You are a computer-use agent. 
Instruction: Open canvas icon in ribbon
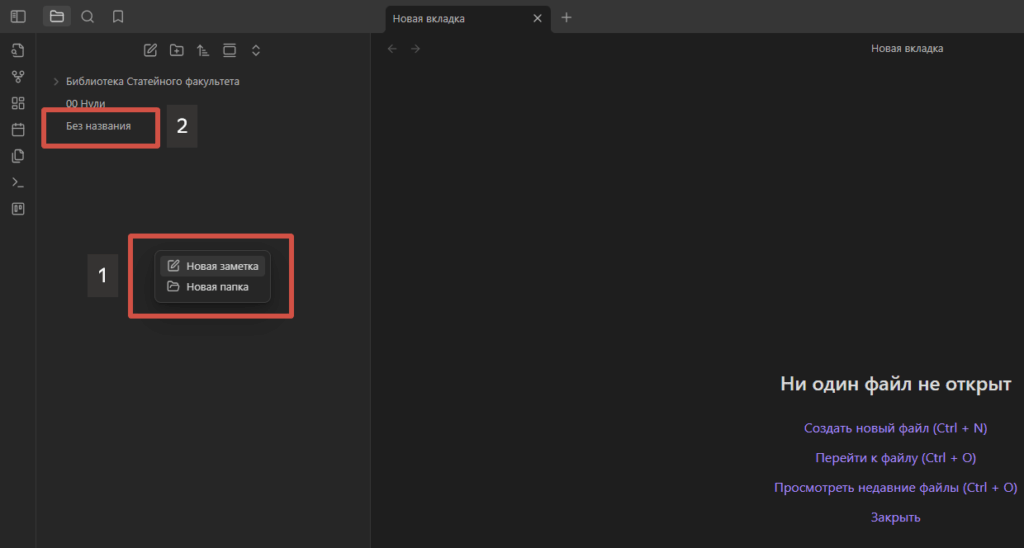pos(18,103)
